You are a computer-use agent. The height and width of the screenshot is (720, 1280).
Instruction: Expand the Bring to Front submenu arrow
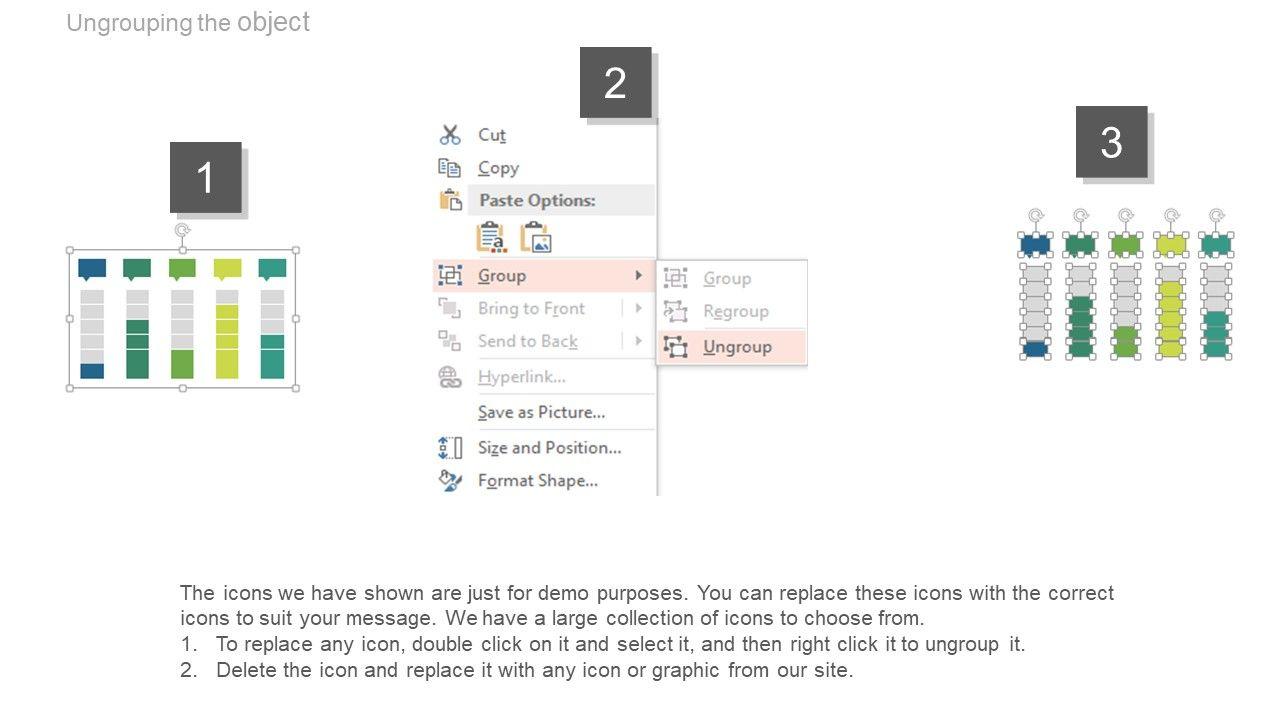coord(638,308)
